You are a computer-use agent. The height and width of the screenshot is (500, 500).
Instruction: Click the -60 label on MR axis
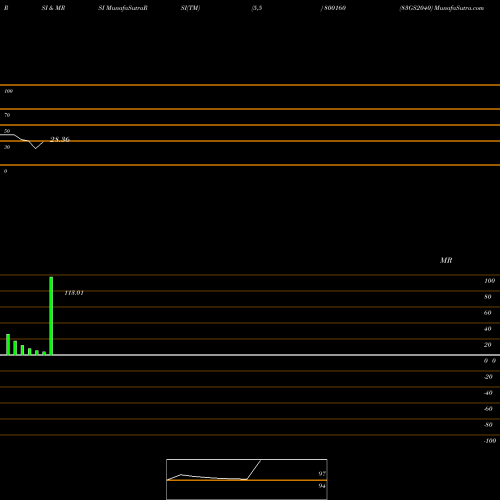[488, 409]
